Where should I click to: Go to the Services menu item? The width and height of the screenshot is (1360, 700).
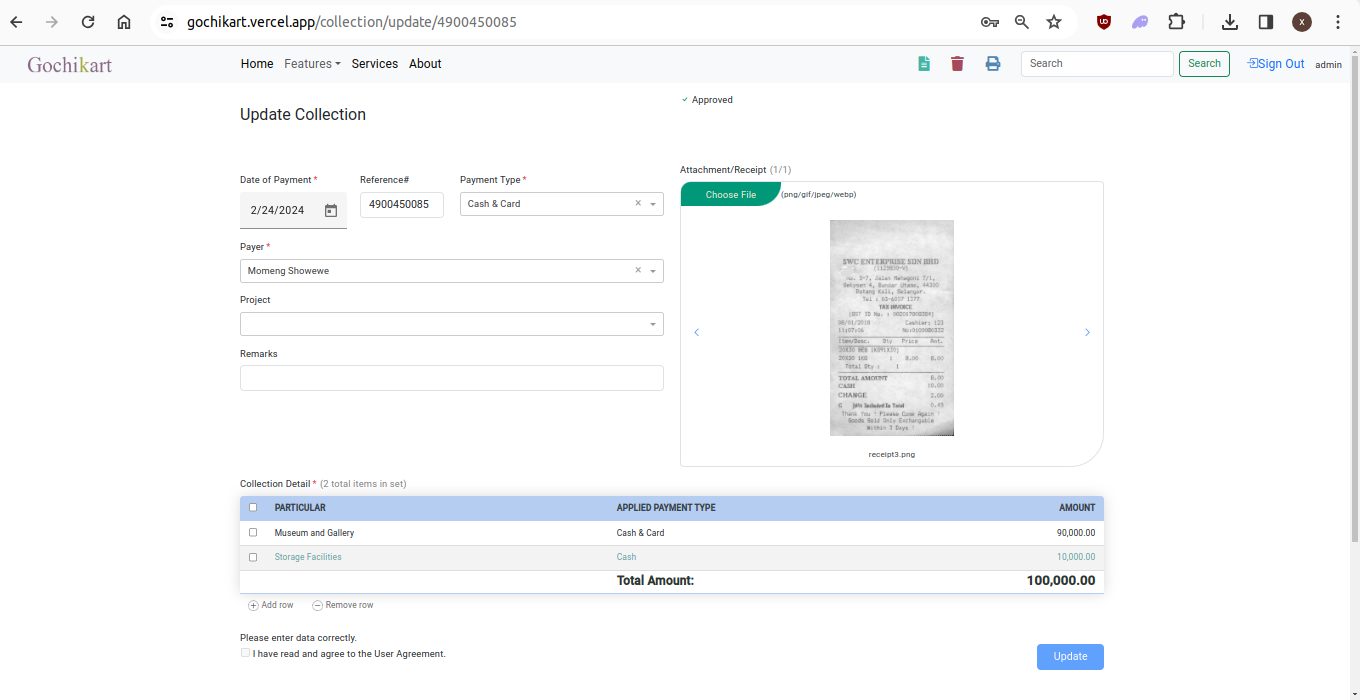pyautogui.click(x=375, y=64)
